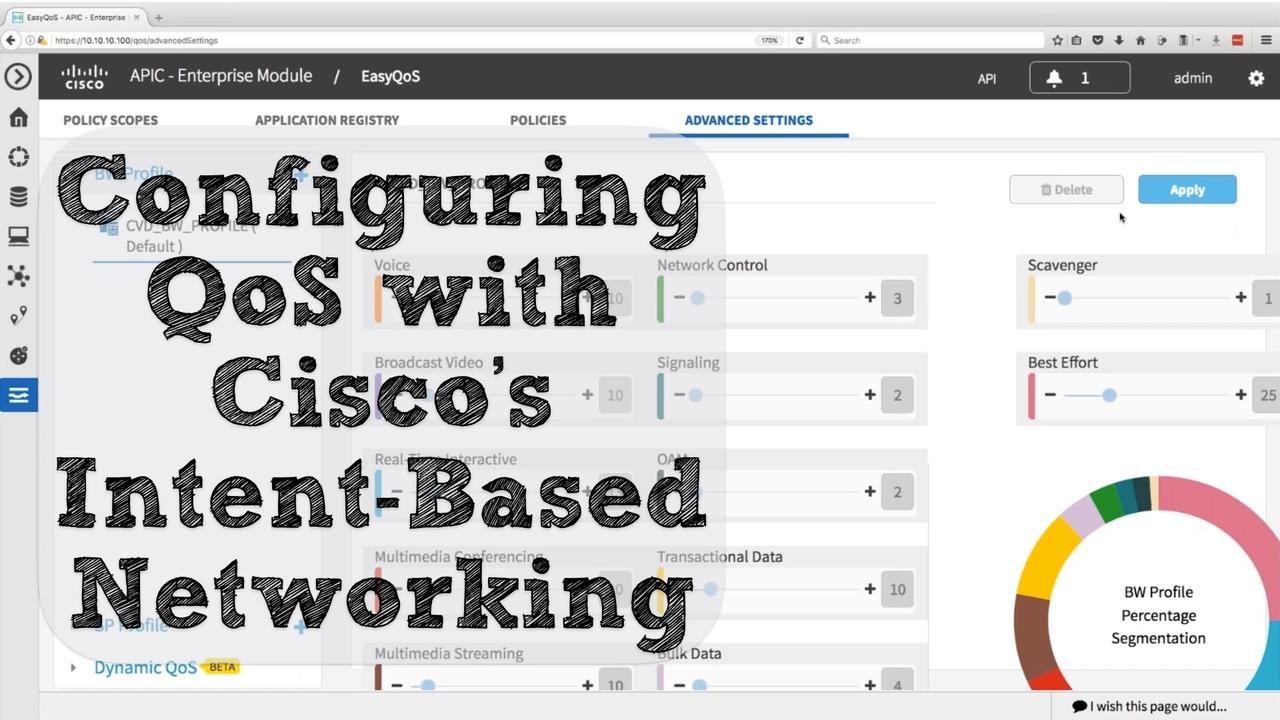Open the map pin path sidebar icon
This screenshot has height=720, width=1280.
point(18,316)
